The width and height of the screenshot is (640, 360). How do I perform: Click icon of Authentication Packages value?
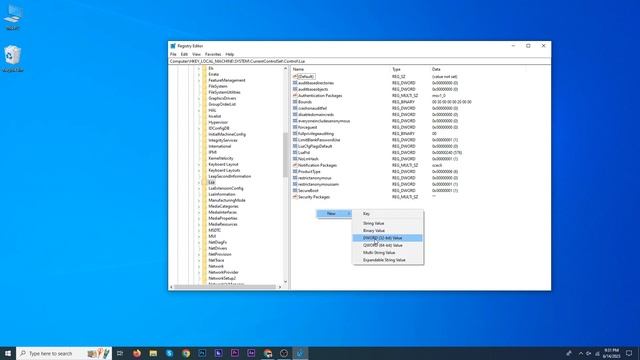tap(295, 96)
